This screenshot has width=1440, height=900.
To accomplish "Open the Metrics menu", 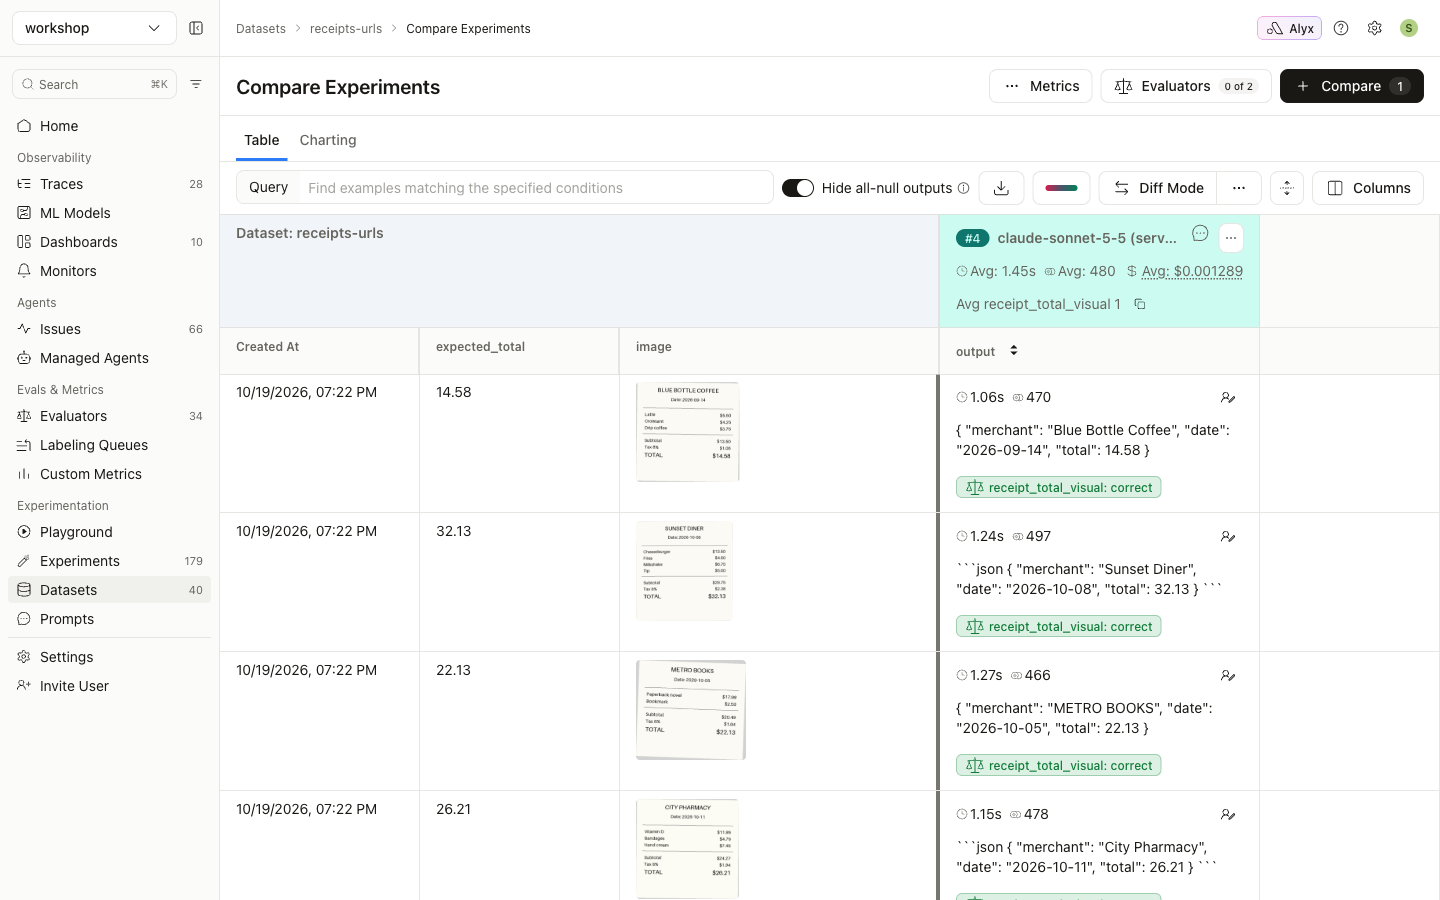I will coord(1041,86).
